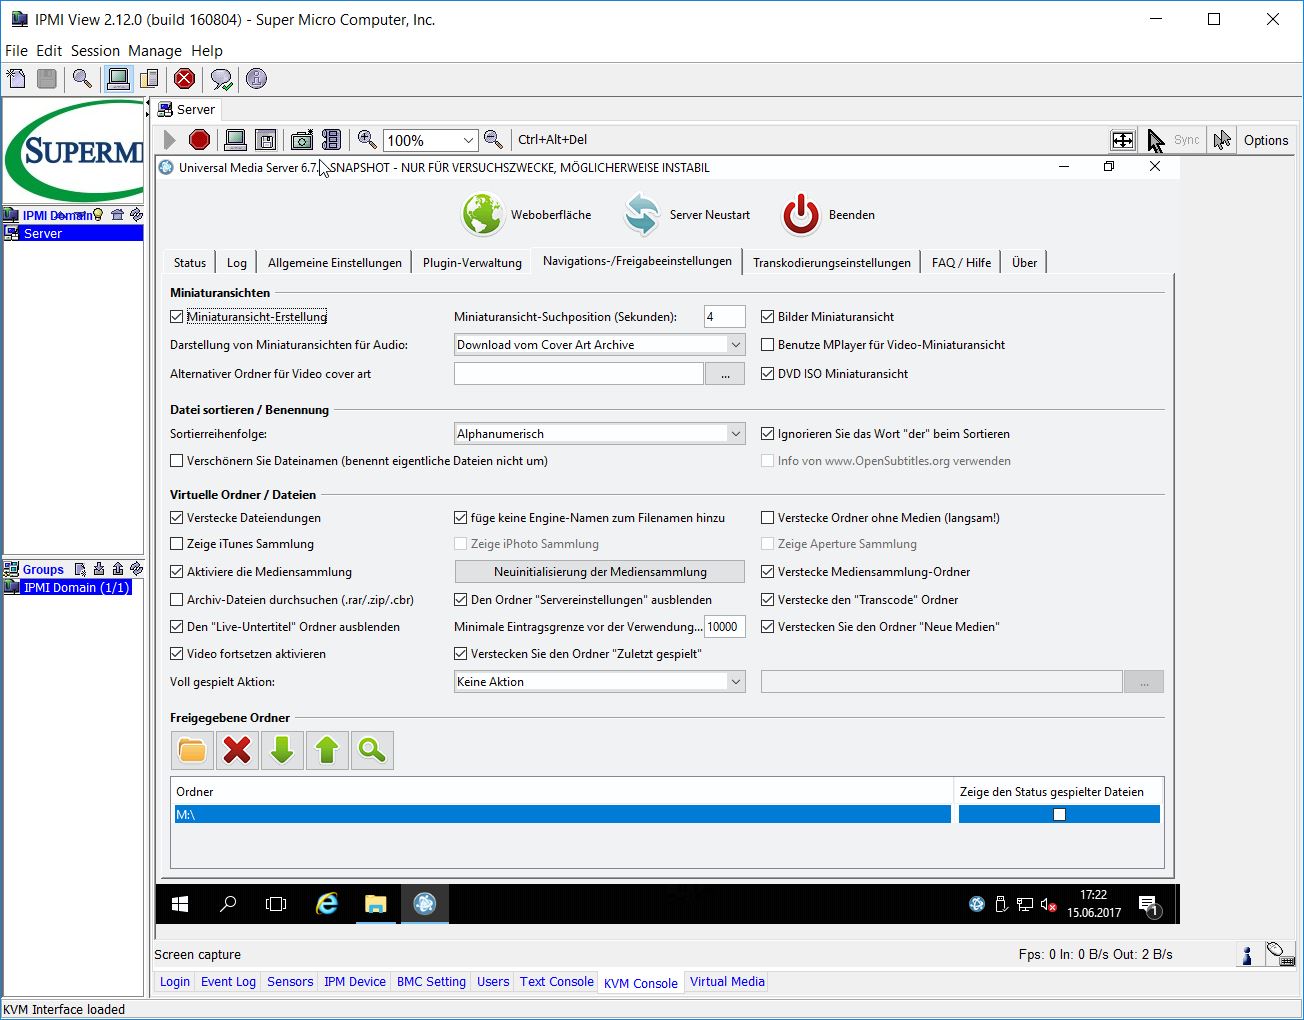Viewport: 1304px width, 1020px height.
Task: Send Ctrl+Alt+Del to remote server
Action: pos(553,140)
